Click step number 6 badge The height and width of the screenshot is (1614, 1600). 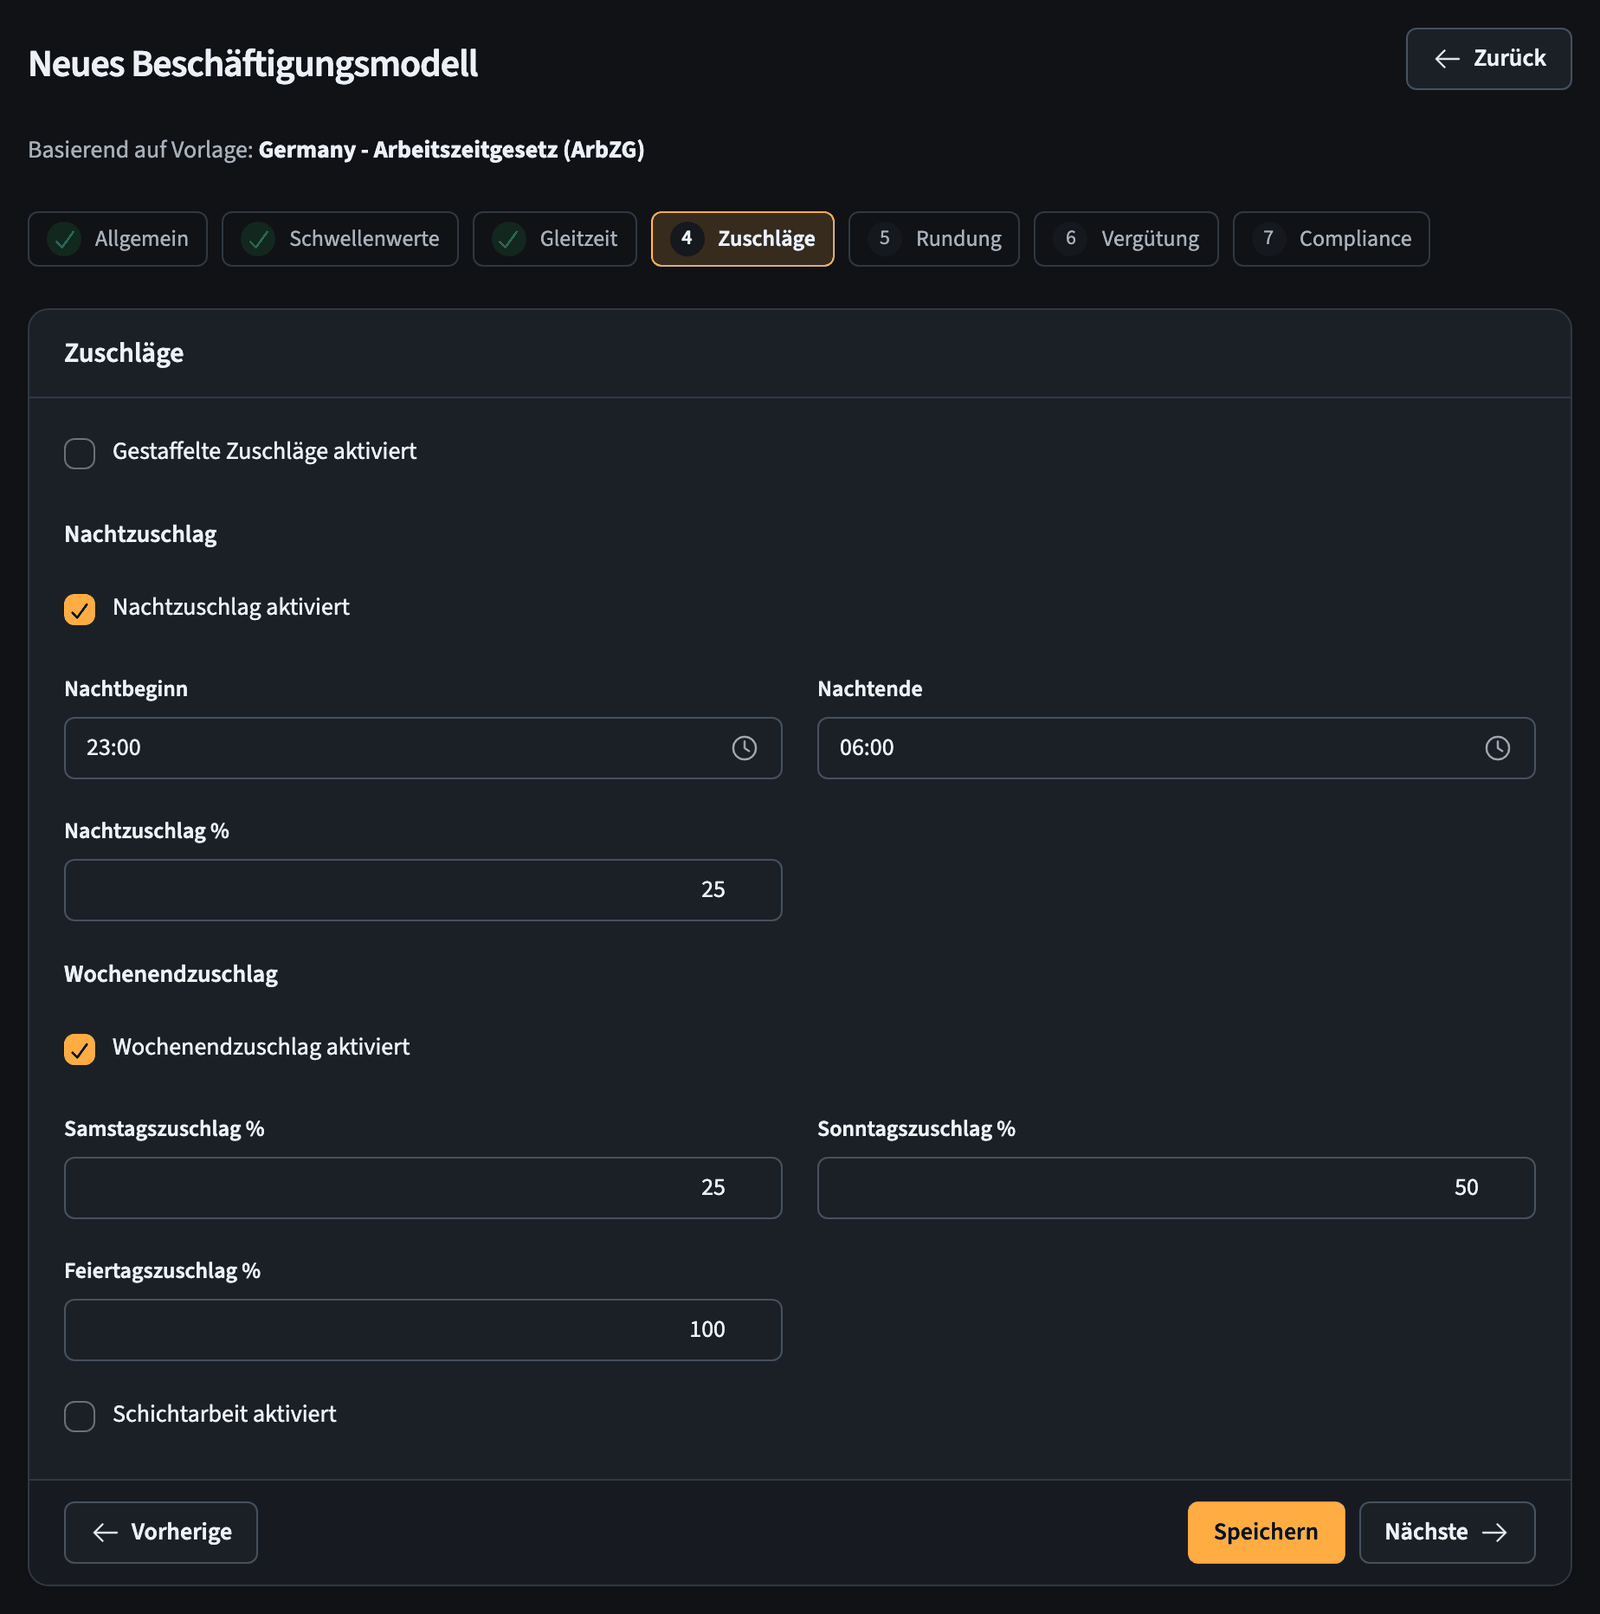point(1070,239)
